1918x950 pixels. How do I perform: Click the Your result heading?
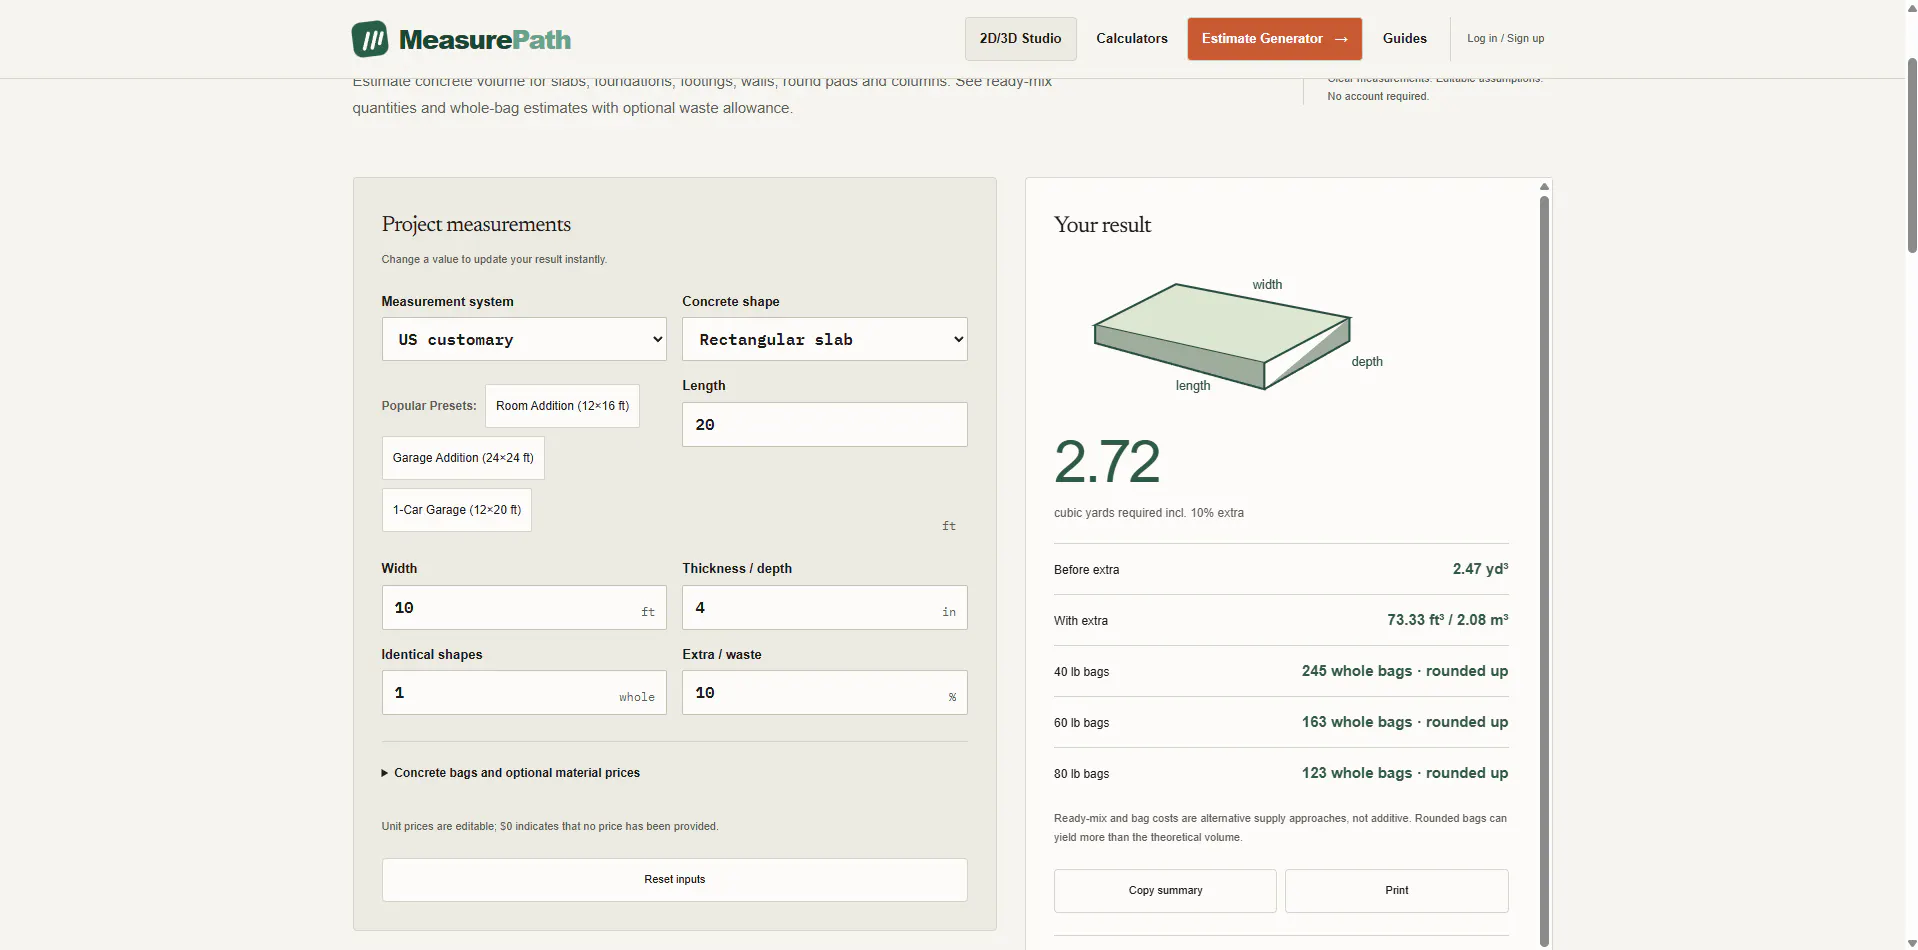click(x=1102, y=225)
